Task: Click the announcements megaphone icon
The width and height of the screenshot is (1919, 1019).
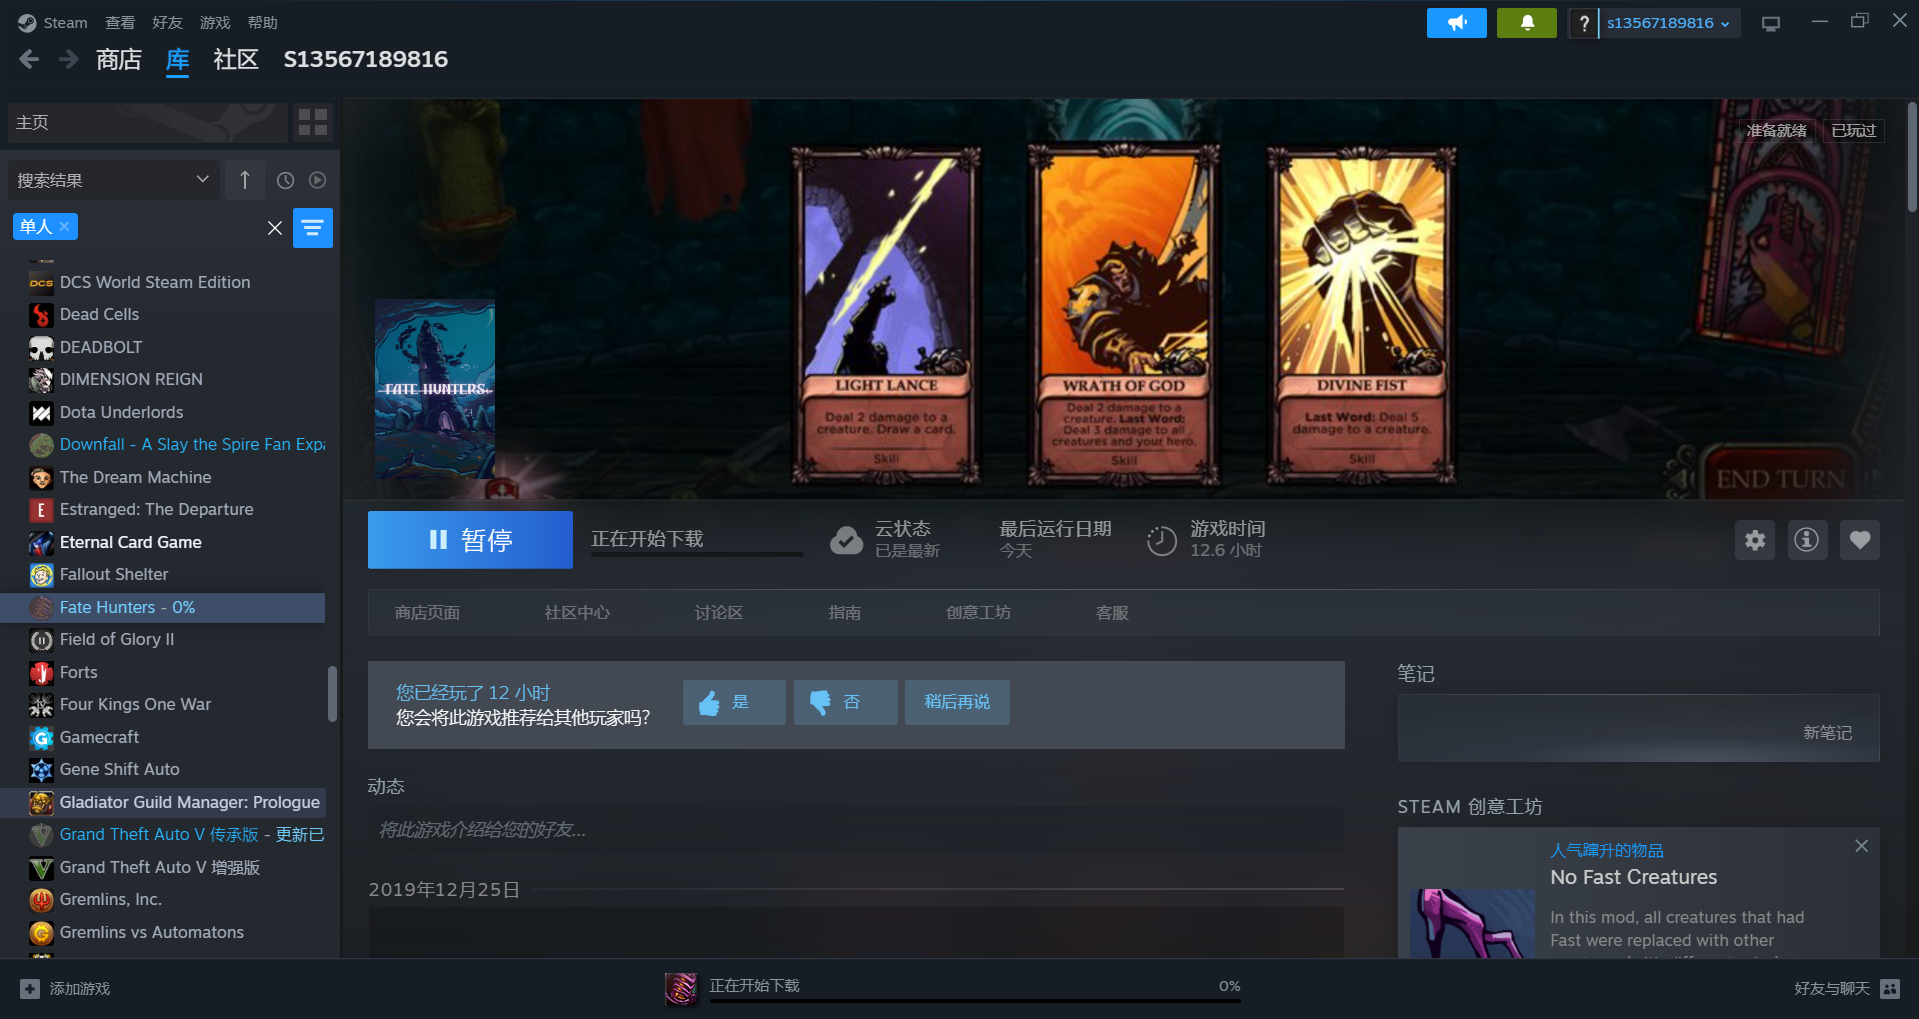Action: pos(1456,23)
